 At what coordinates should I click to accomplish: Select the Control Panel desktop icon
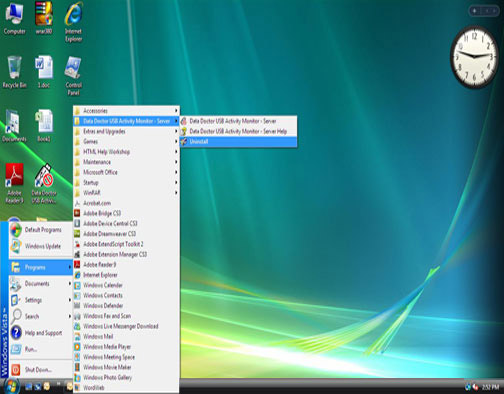tap(73, 76)
